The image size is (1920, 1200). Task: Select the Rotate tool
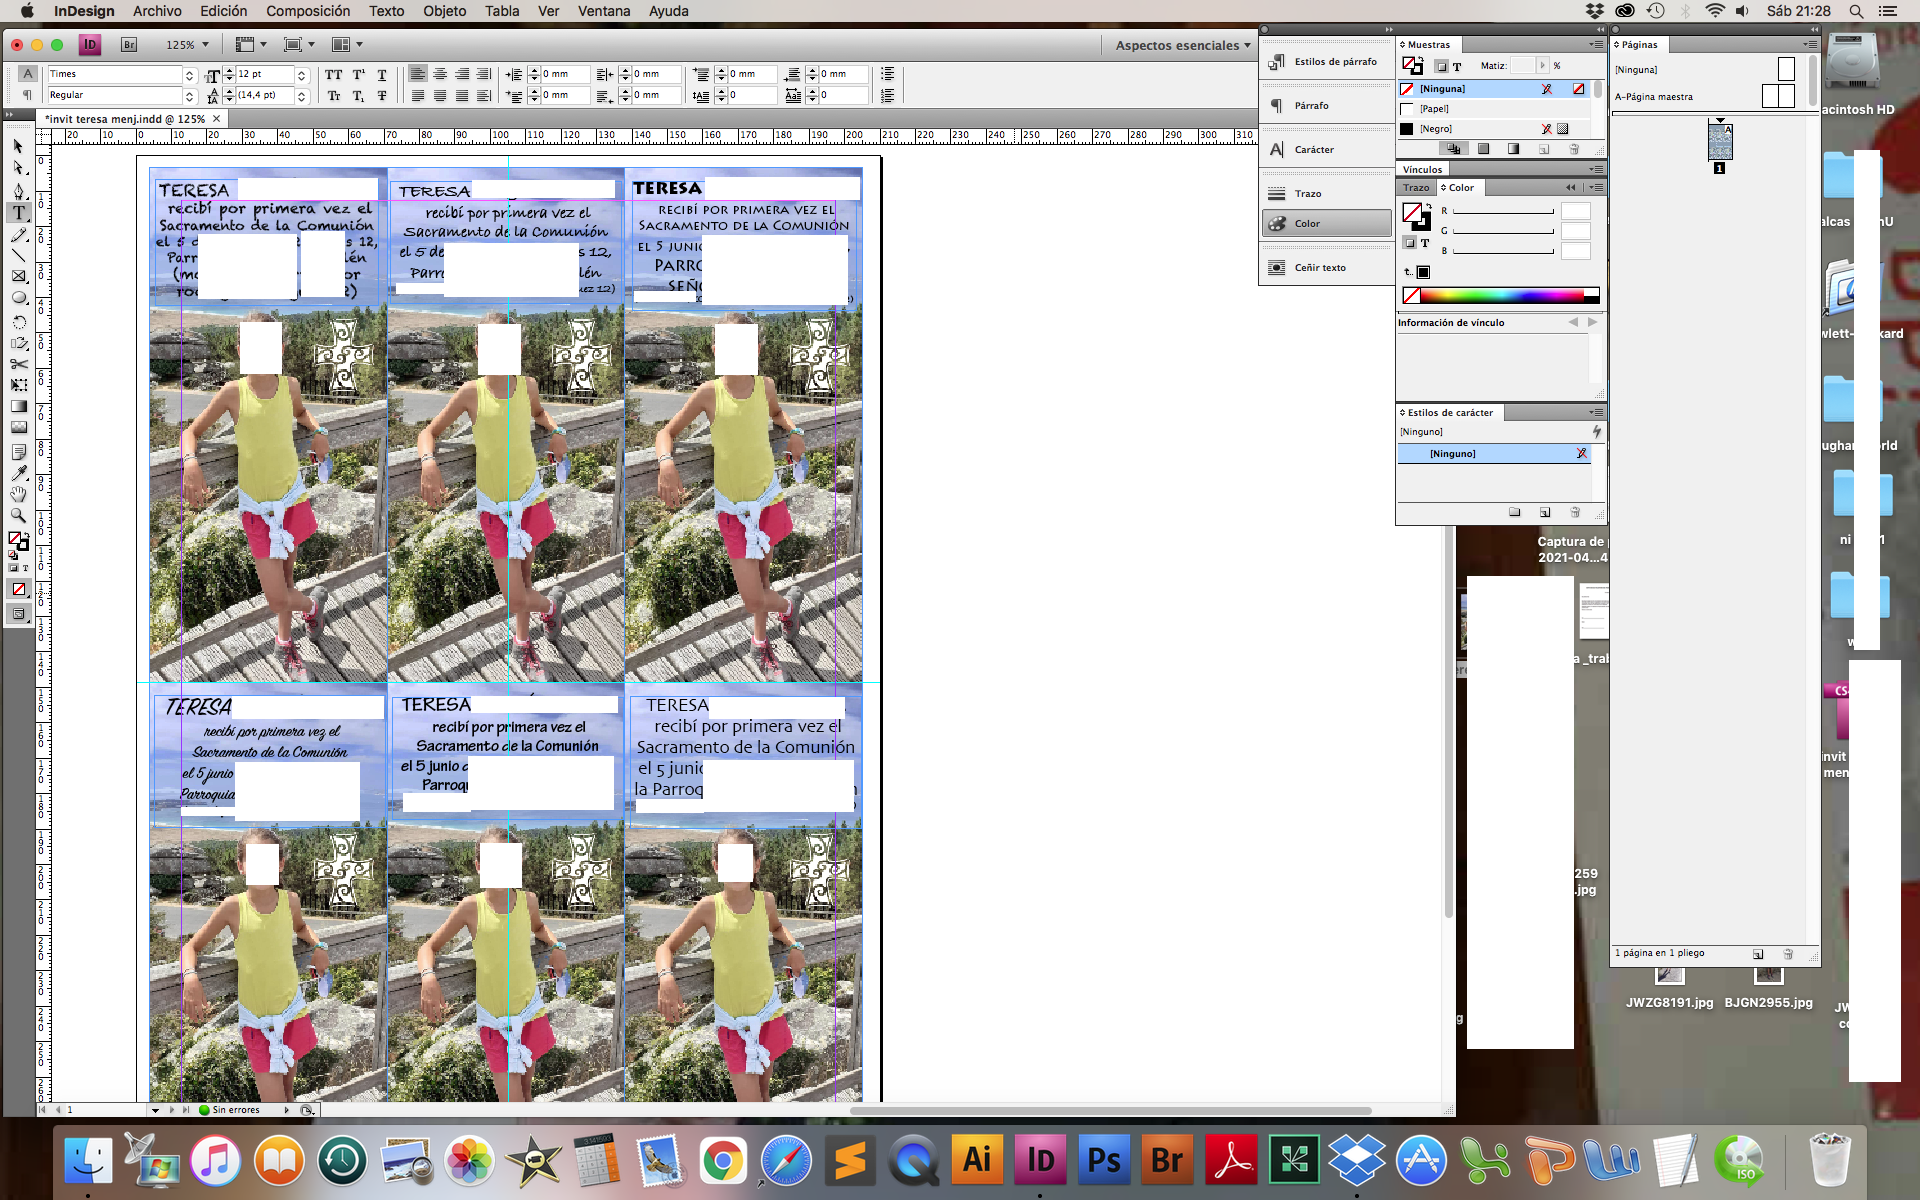pos(18,321)
